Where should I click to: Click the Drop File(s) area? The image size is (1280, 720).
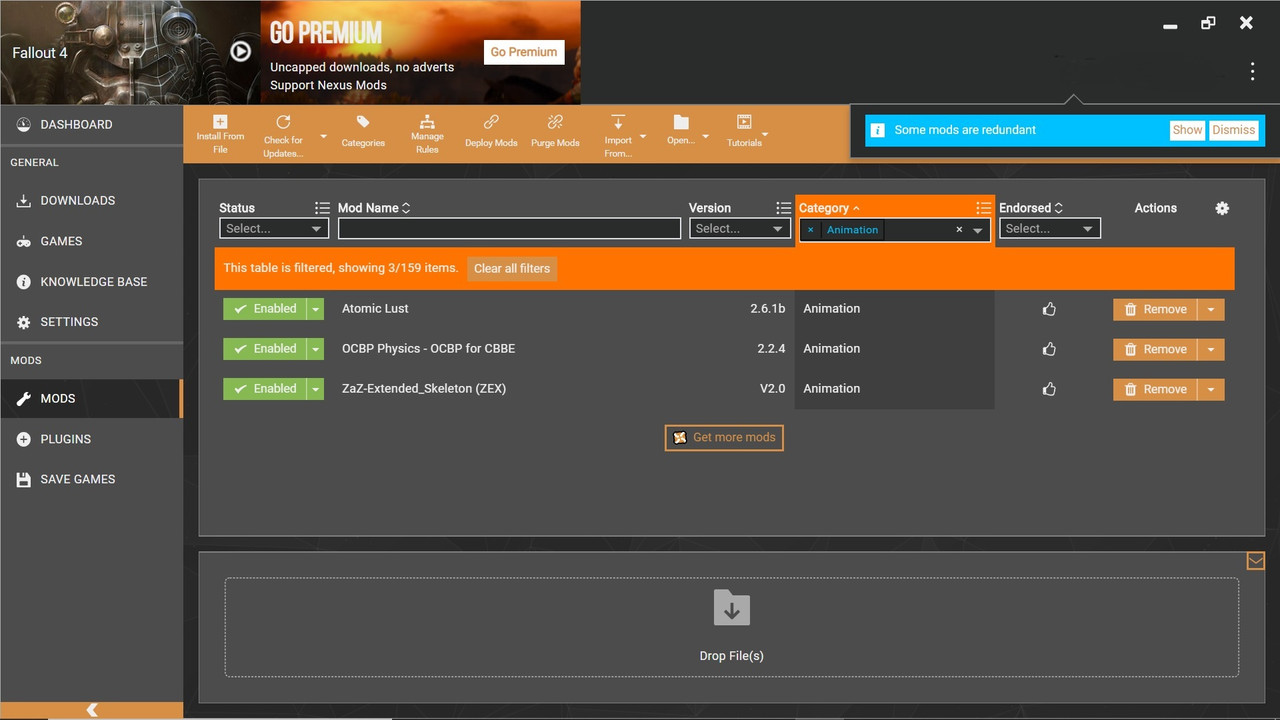coord(731,627)
